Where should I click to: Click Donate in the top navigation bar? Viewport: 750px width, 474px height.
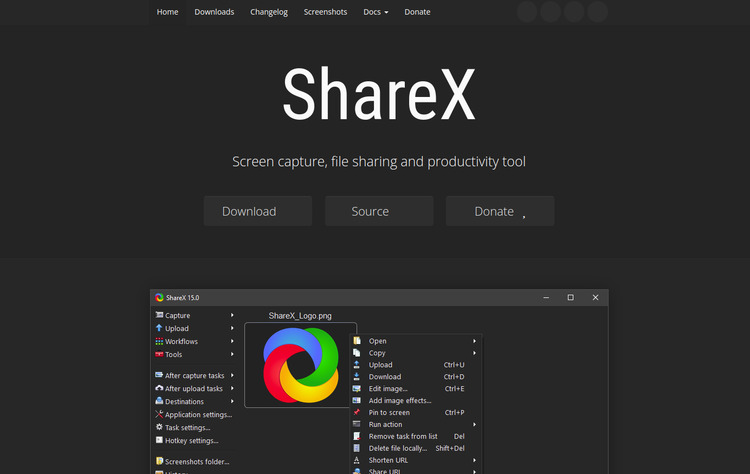[417, 12]
